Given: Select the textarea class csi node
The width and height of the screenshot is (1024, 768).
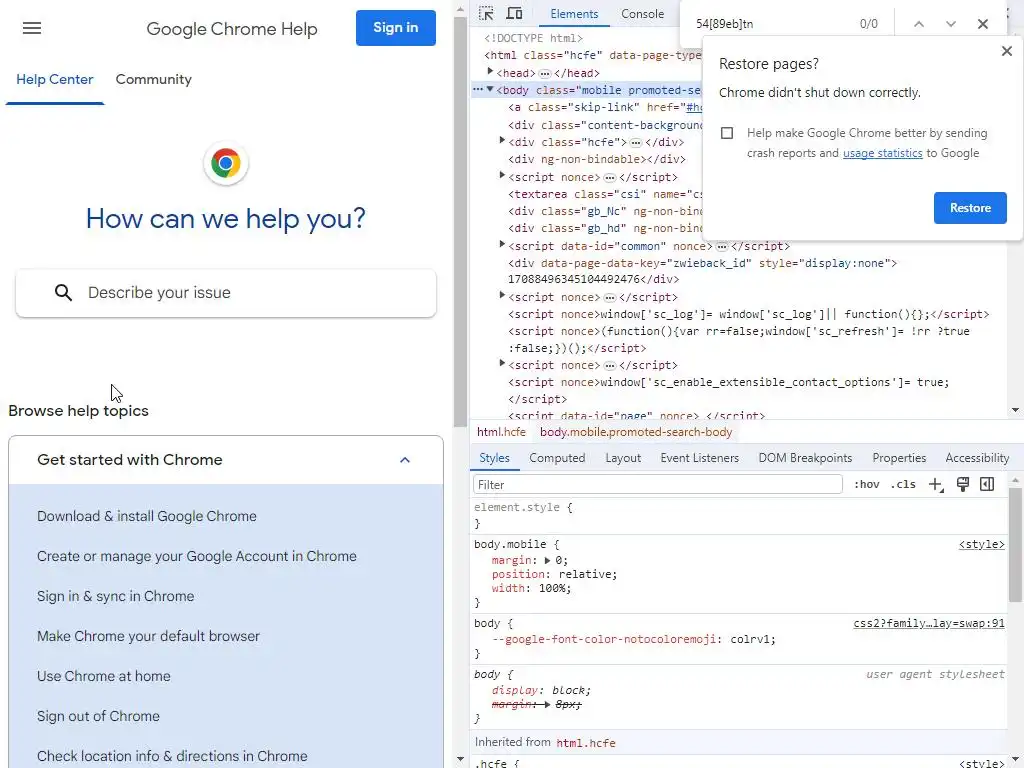Looking at the screenshot, I should 605,194.
